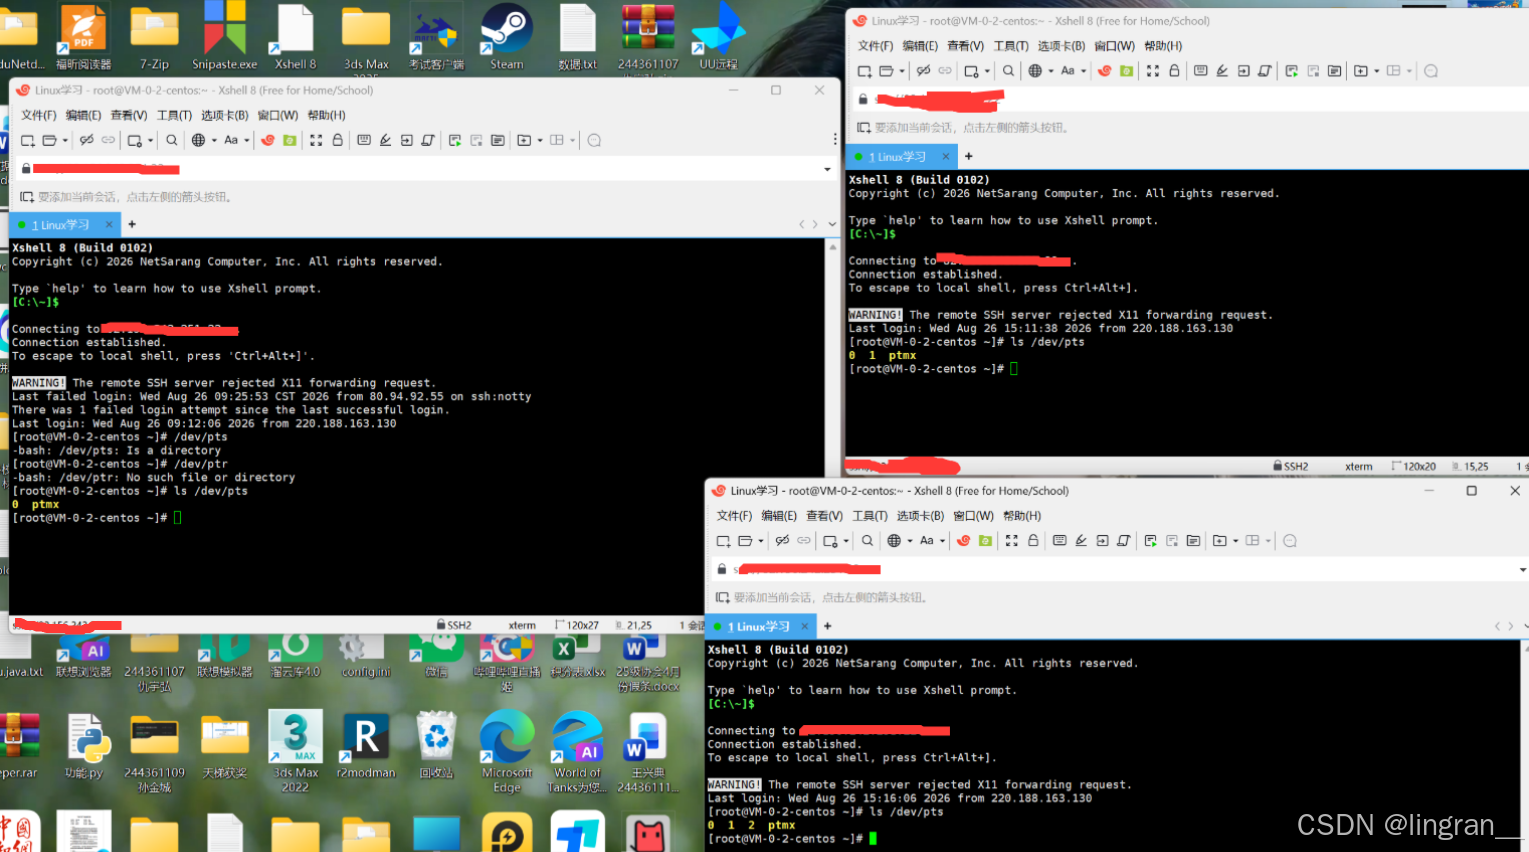The height and width of the screenshot is (852, 1529).
Task: Close '1 Linux学习' tab in left Xshell window
Action: click(x=109, y=225)
